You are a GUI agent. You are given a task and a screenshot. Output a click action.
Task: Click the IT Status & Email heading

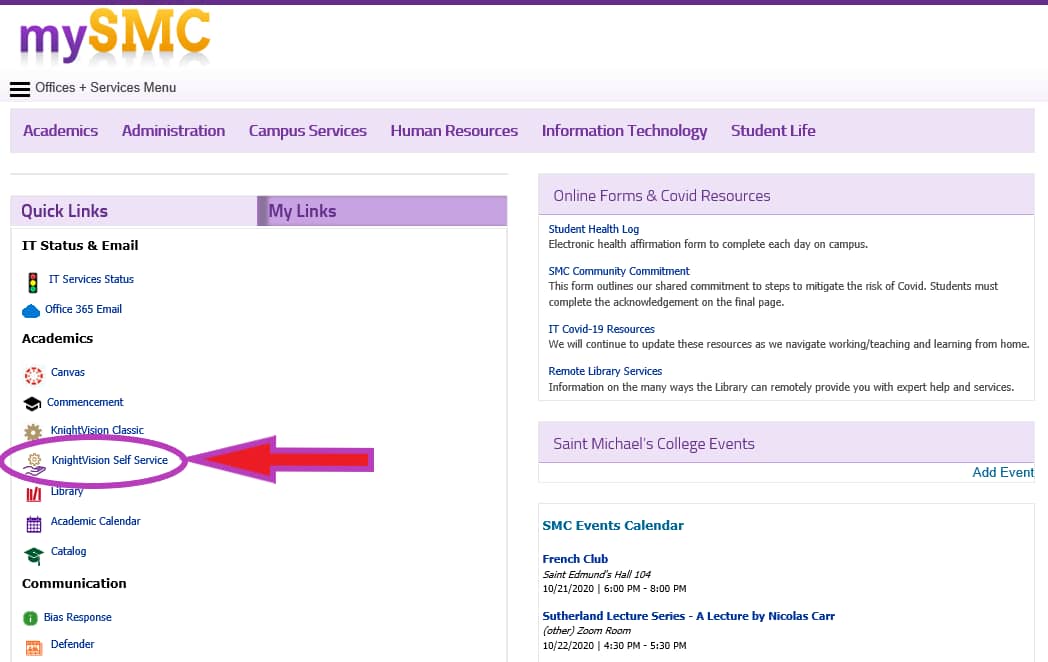pyautogui.click(x=80, y=245)
